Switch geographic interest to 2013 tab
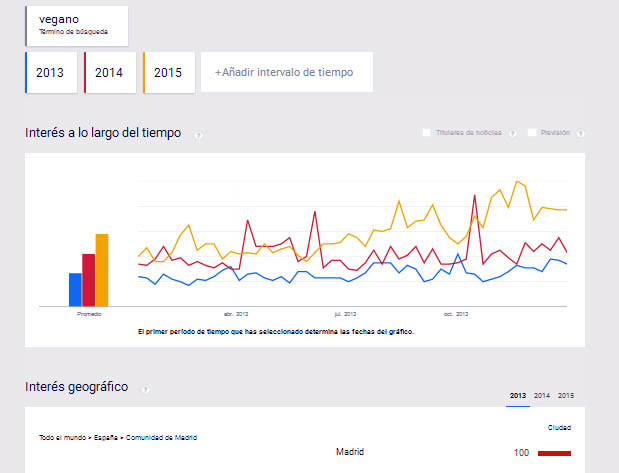The height and width of the screenshot is (473, 619). [x=518, y=396]
